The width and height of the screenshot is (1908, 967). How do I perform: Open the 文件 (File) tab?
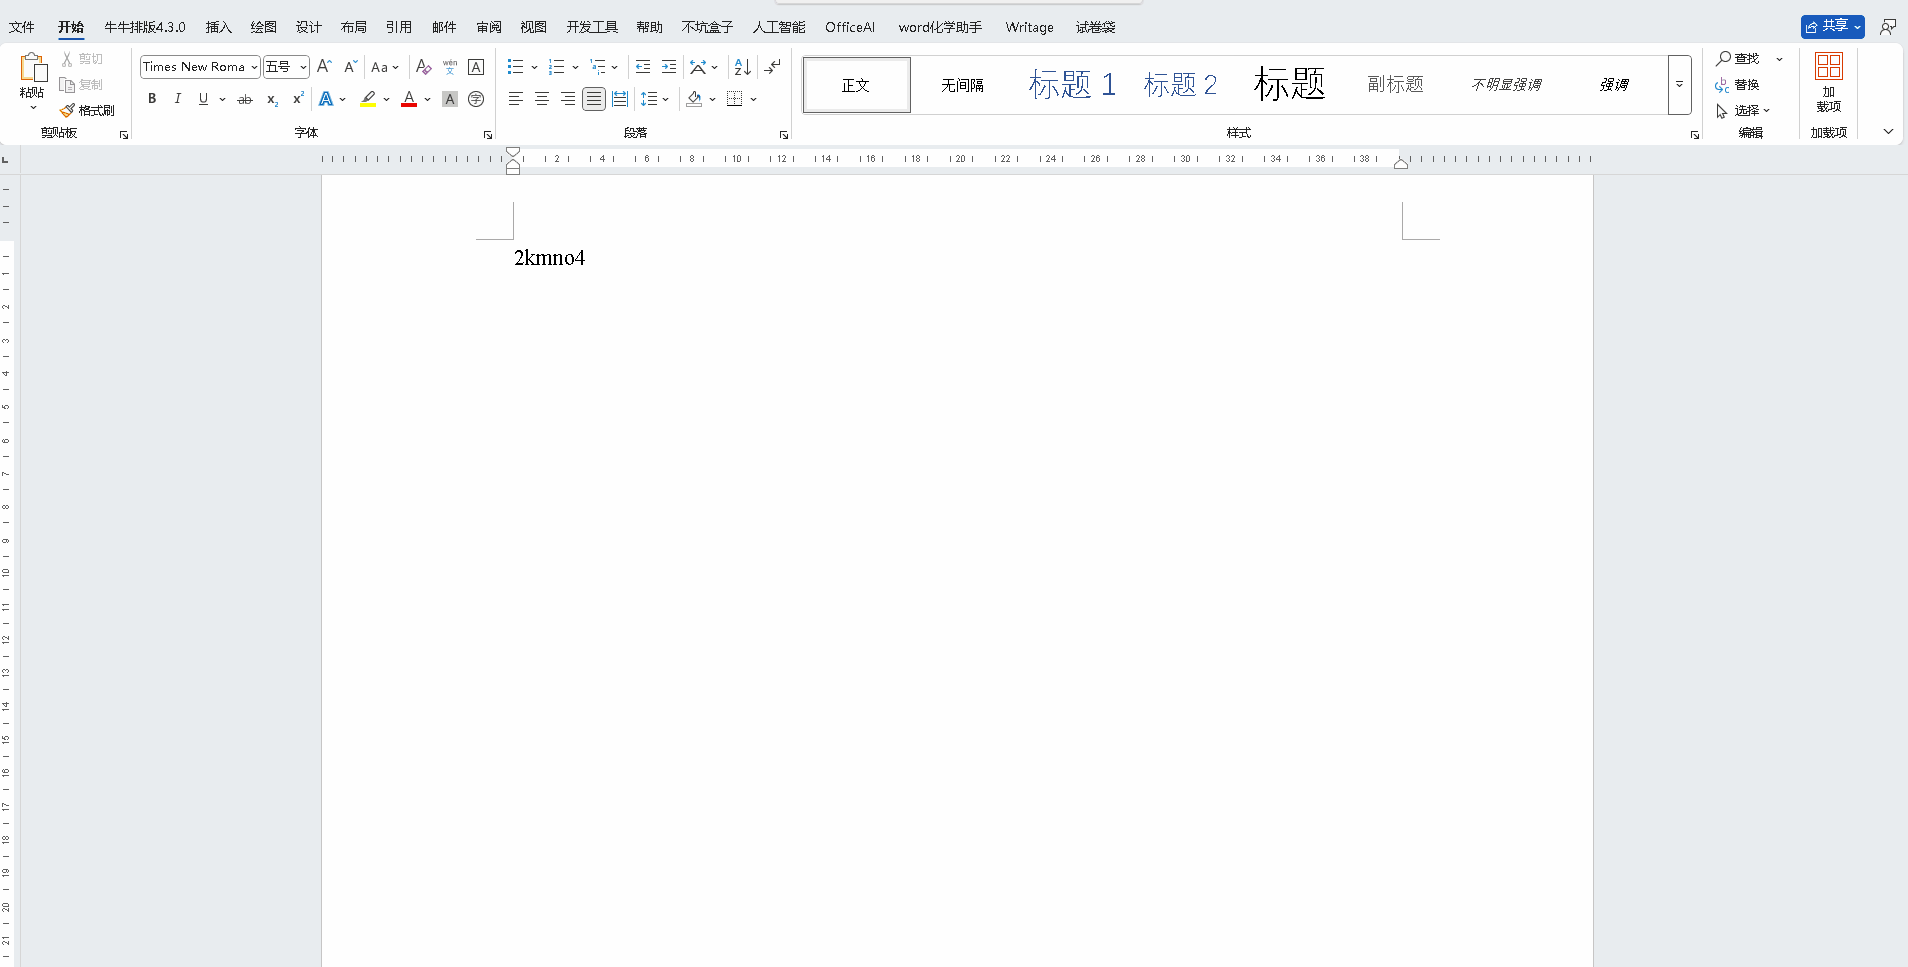(x=22, y=27)
